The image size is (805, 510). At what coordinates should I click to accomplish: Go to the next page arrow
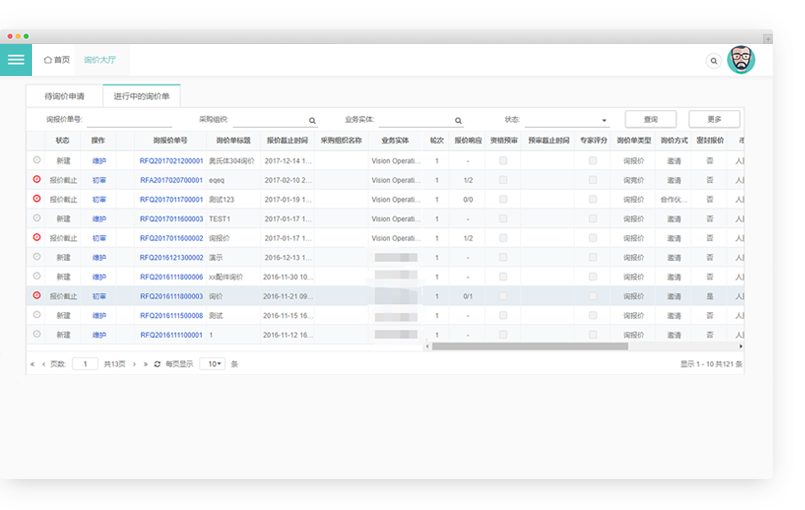click(134, 364)
